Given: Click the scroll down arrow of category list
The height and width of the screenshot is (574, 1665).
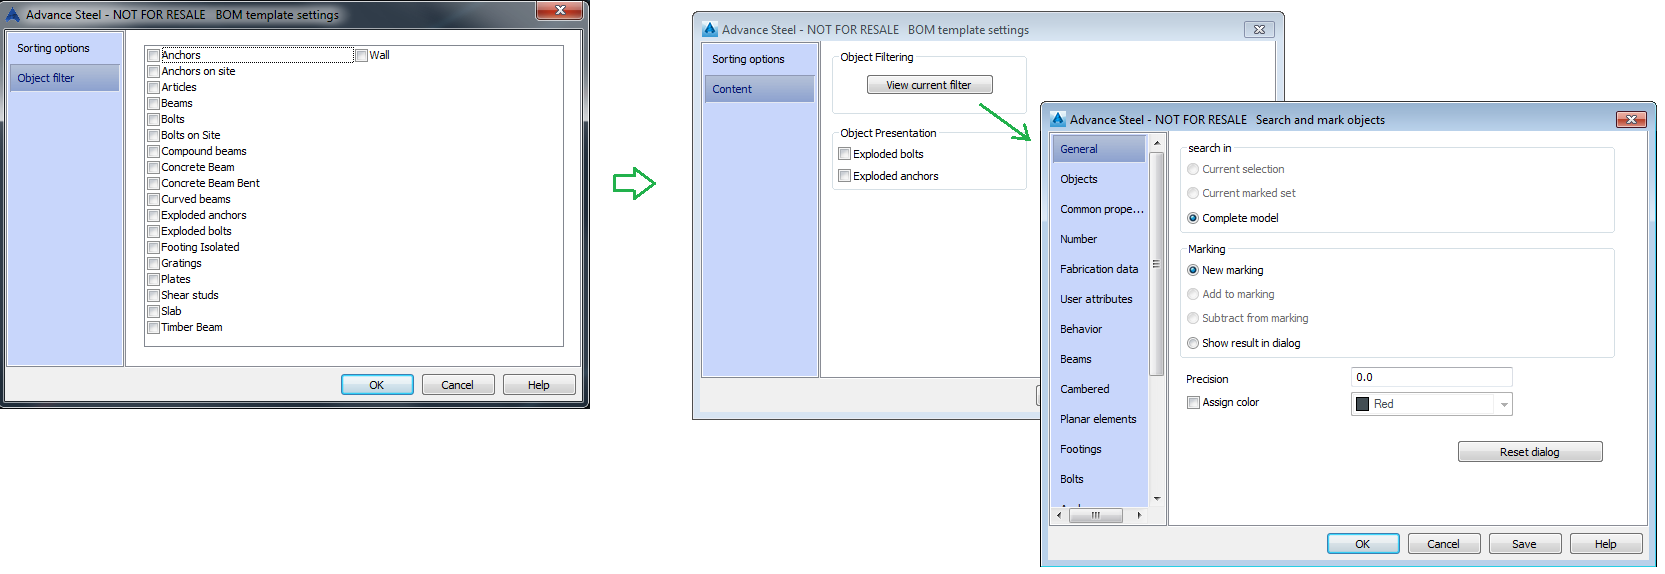Looking at the screenshot, I should coord(1157,498).
